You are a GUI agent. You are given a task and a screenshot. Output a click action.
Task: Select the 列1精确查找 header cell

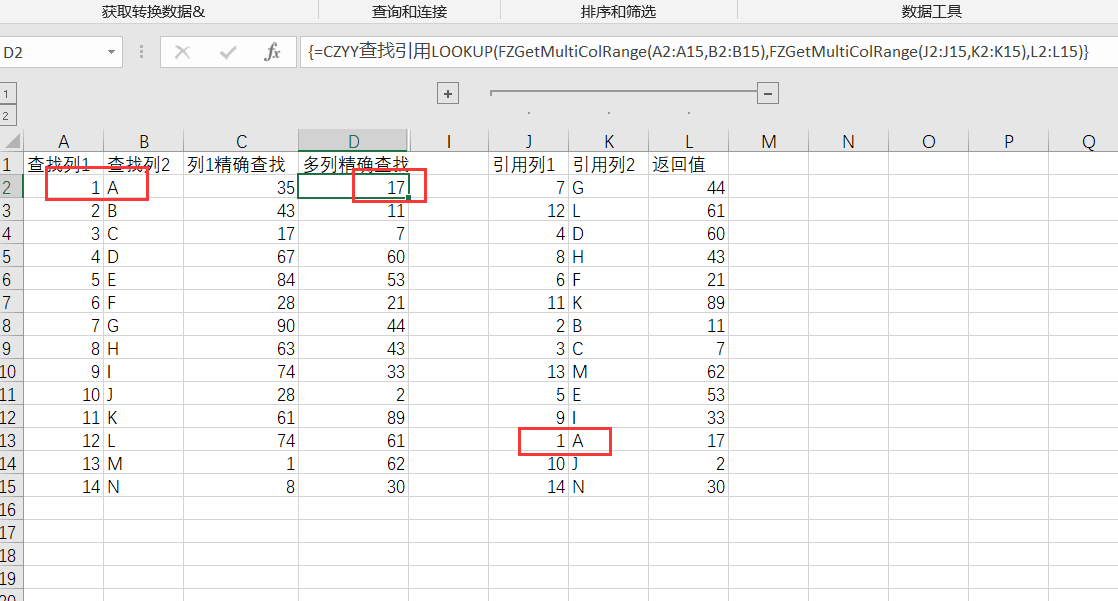click(x=241, y=165)
